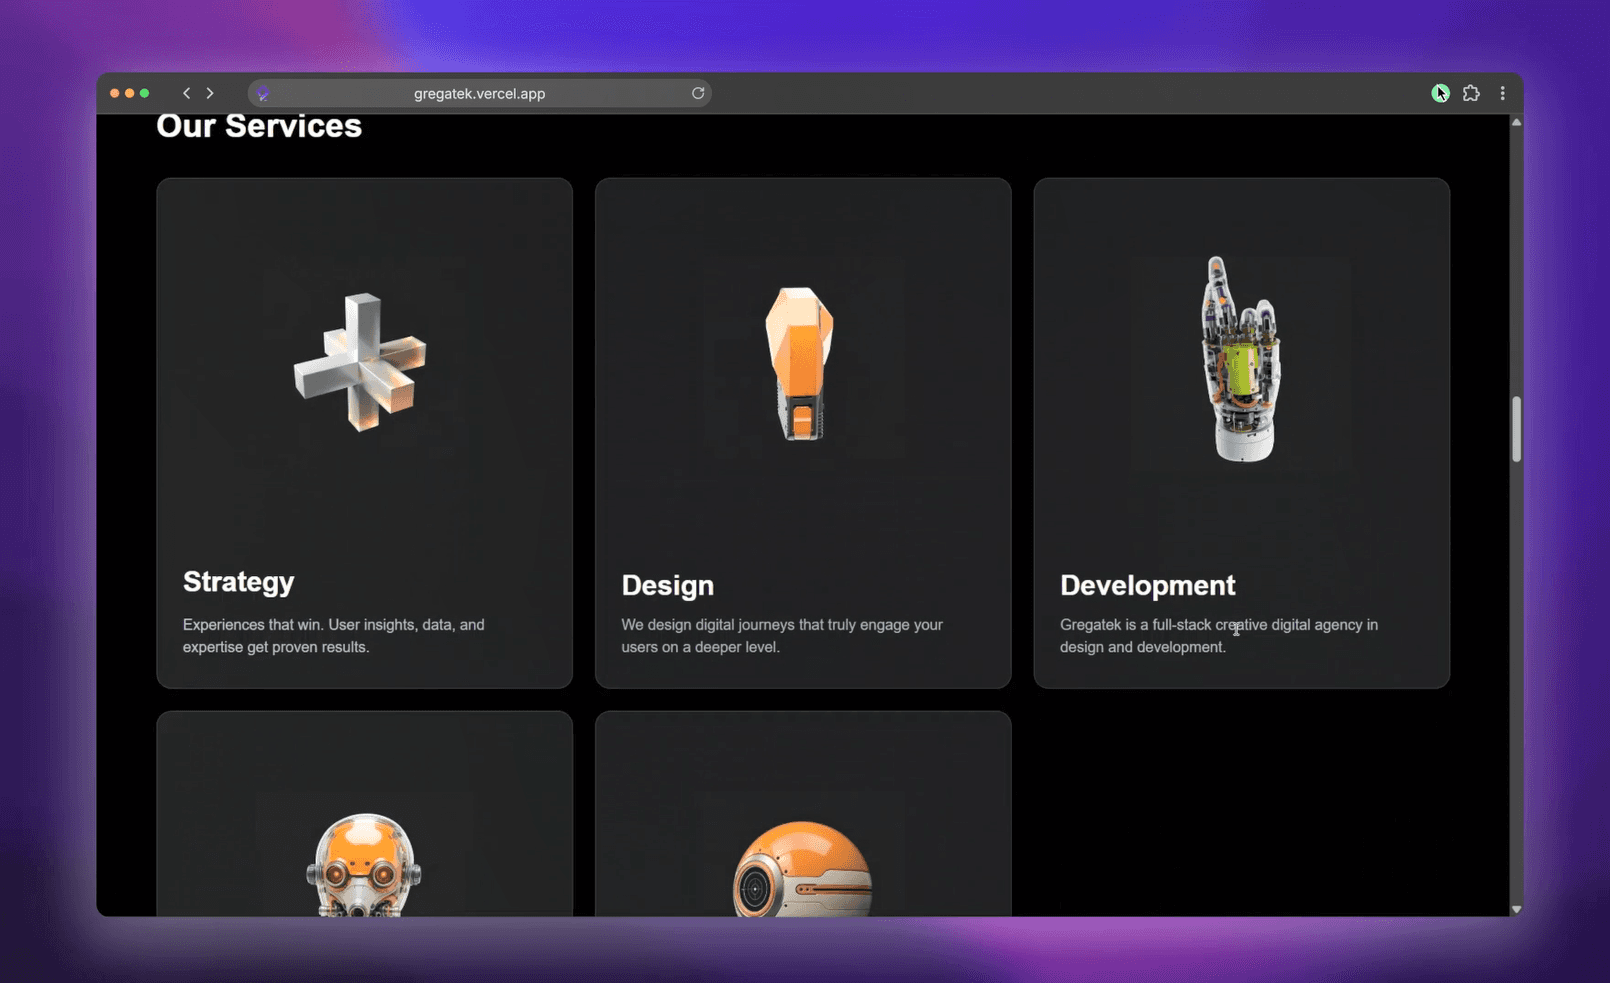The height and width of the screenshot is (983, 1610).
Task: Open the Strategy card heading
Action: pos(238,582)
